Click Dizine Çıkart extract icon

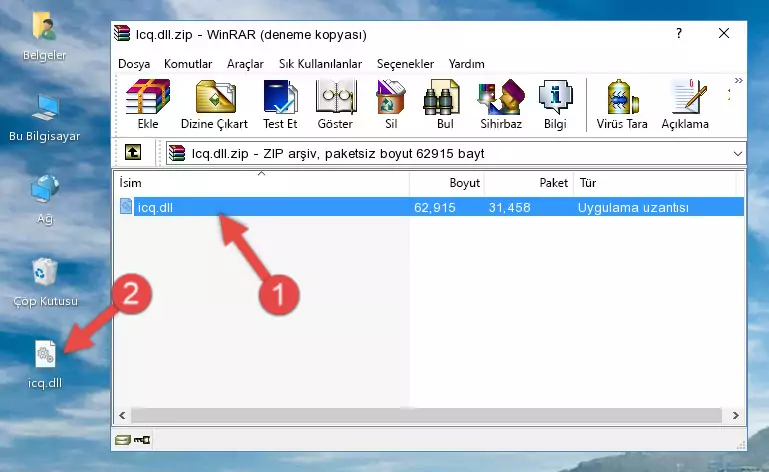pyautogui.click(x=214, y=105)
